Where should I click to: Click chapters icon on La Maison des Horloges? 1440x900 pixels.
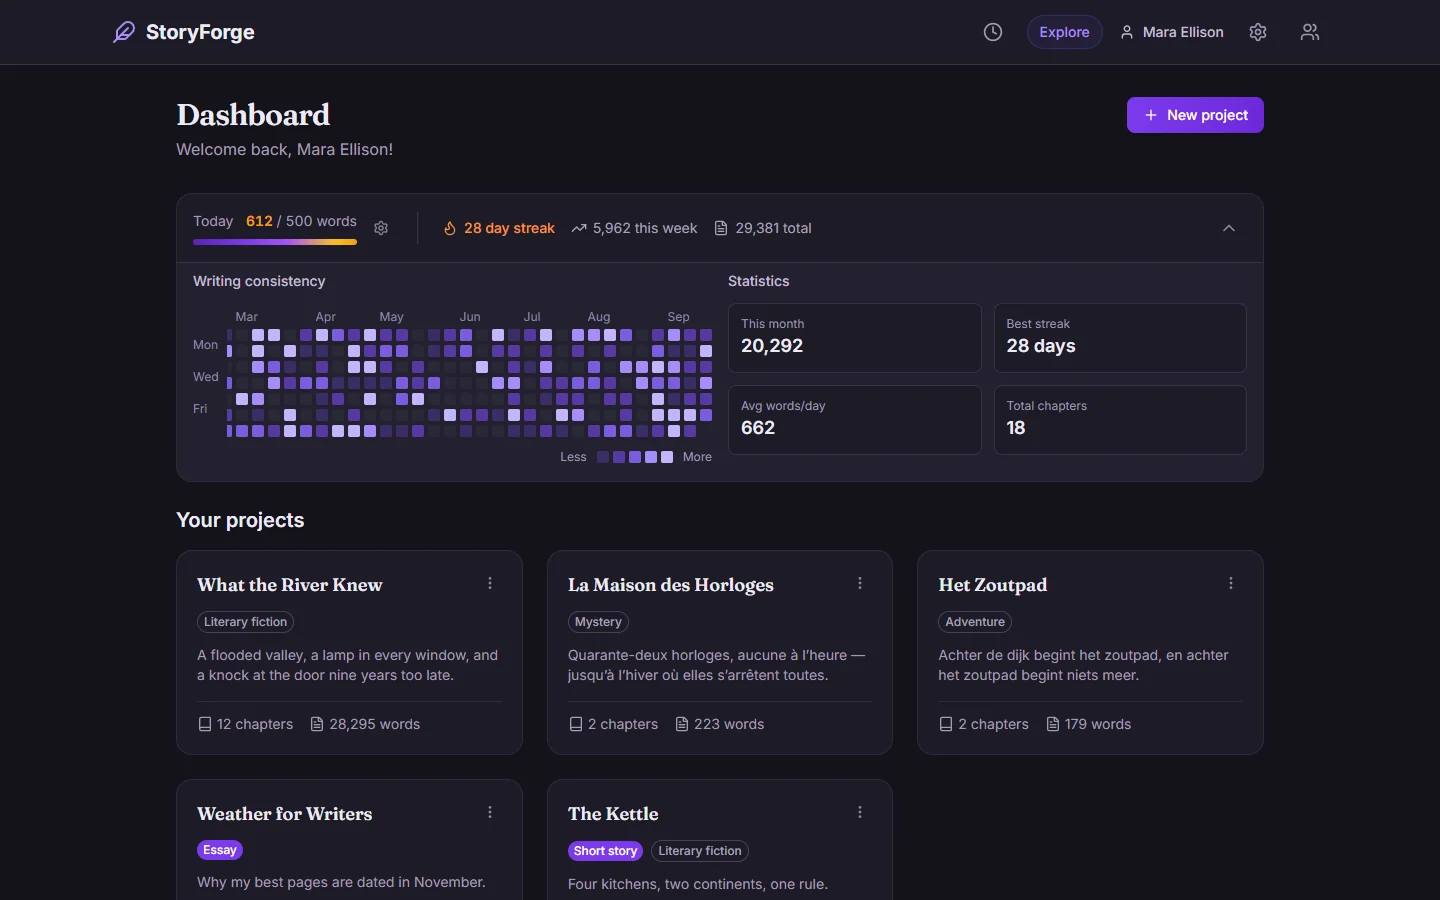(x=576, y=724)
